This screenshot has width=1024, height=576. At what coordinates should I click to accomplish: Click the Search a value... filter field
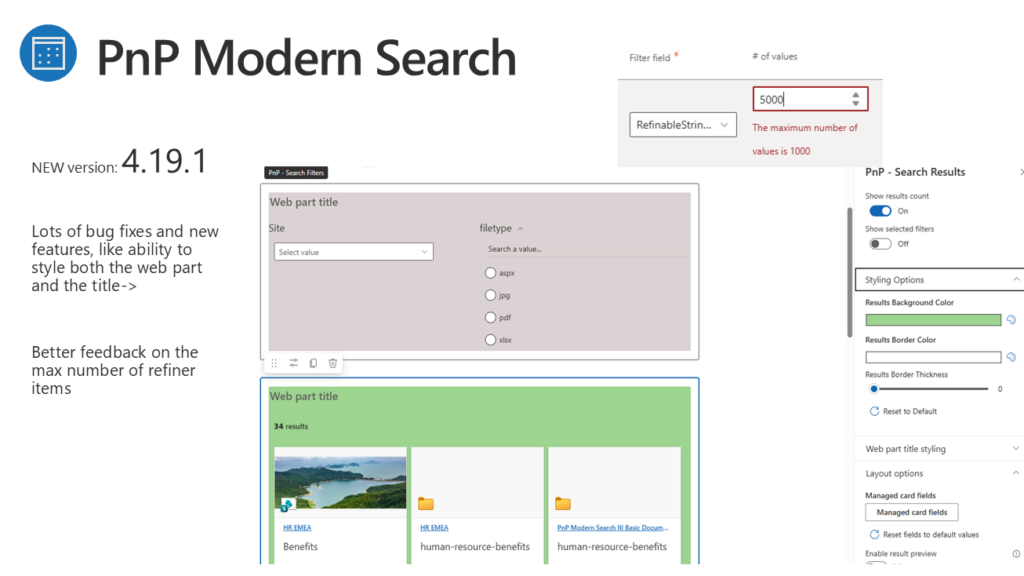(x=586, y=249)
